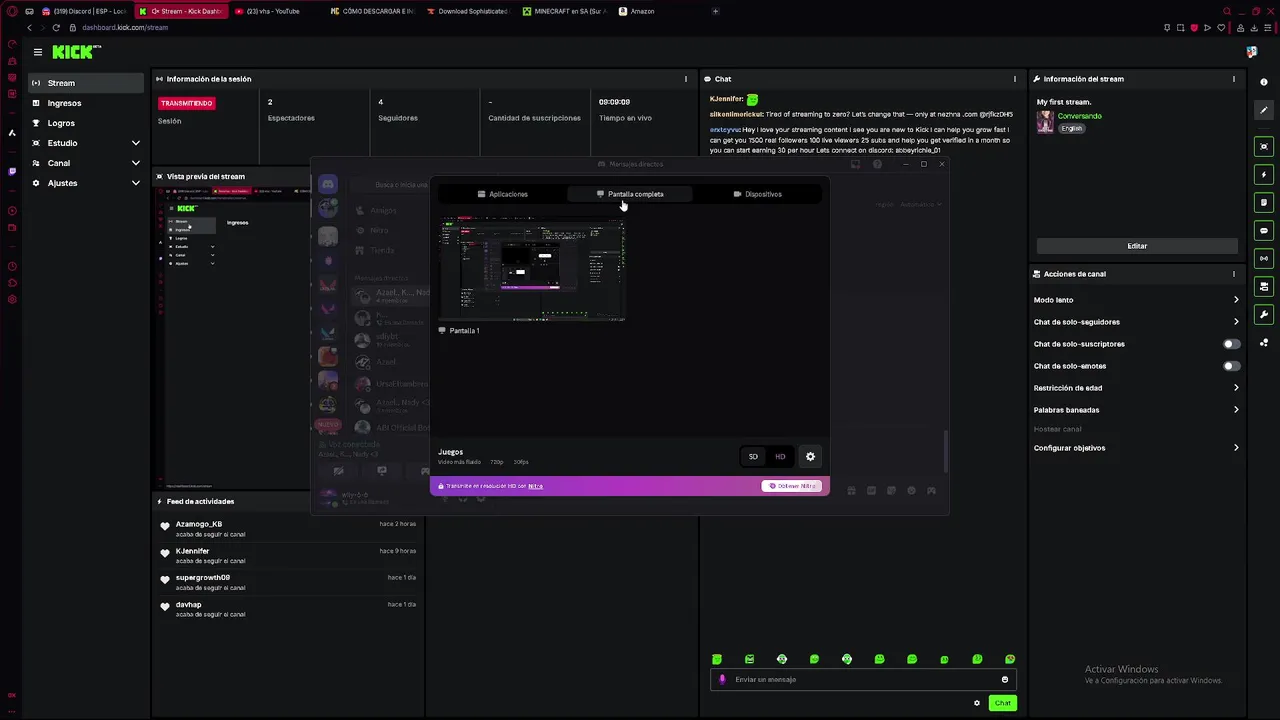Open Acciones de canal options menu
Screen dimensions: 1280x720
click(1234, 274)
